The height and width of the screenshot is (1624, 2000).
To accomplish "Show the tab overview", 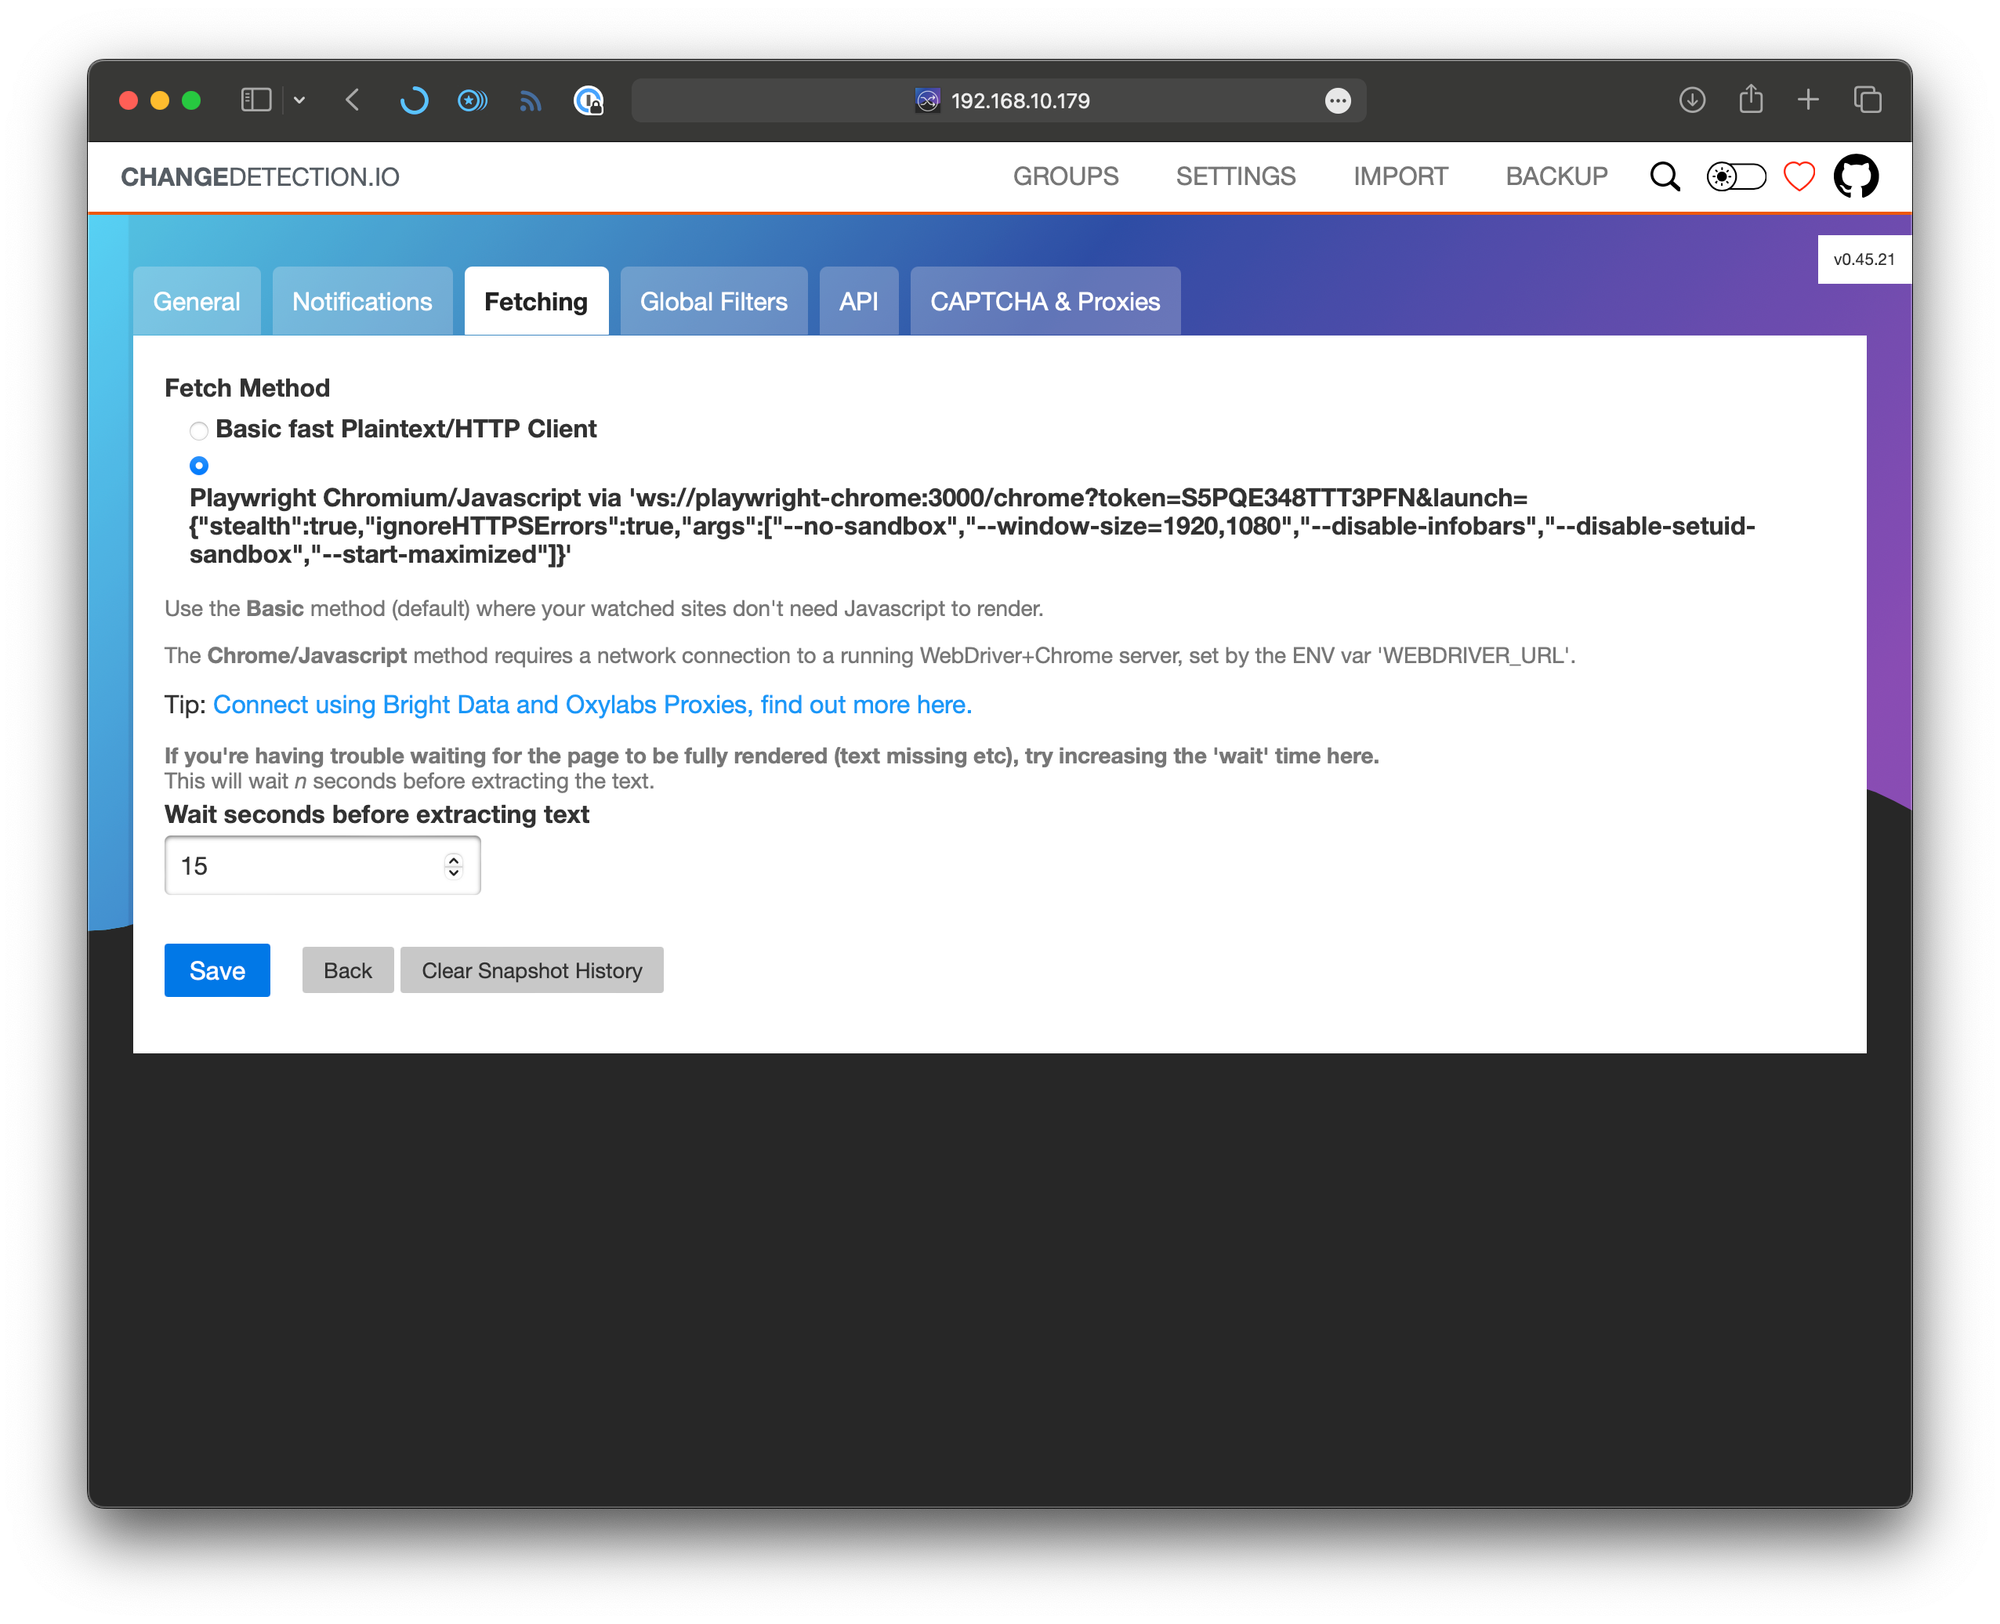I will click(1867, 100).
